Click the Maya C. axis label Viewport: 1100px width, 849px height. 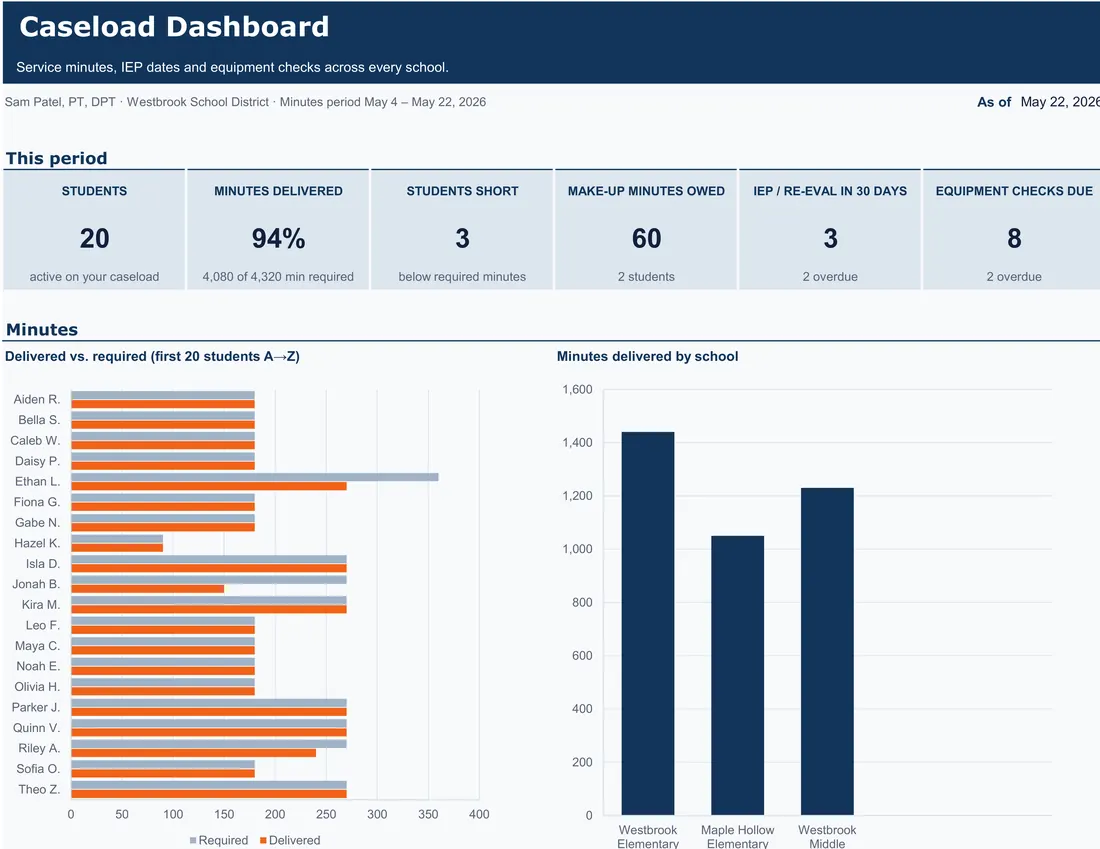coord(37,646)
